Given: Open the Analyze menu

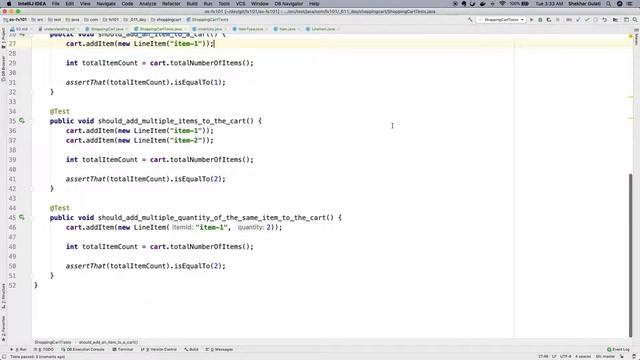Looking at the screenshot, I should coord(148,4).
